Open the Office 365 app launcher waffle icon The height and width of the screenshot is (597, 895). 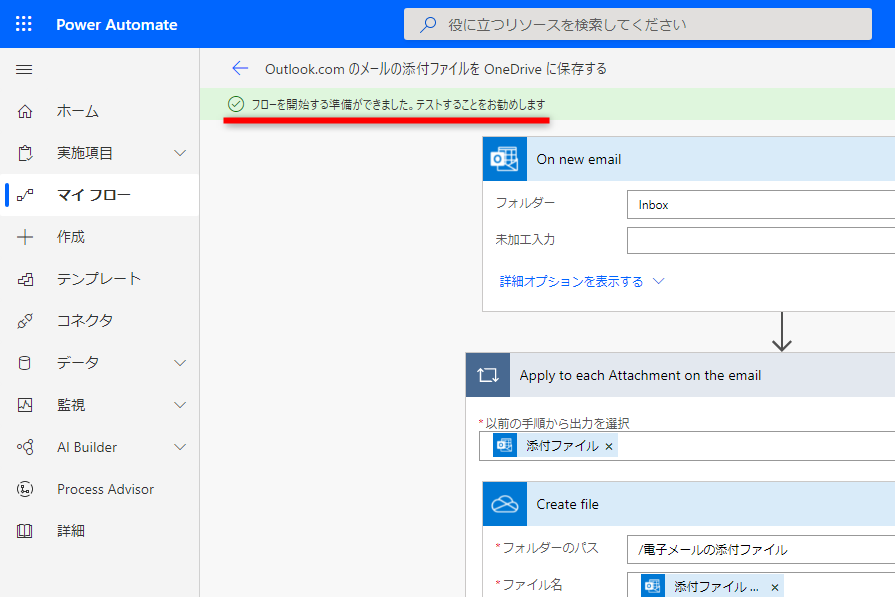click(x=22, y=24)
